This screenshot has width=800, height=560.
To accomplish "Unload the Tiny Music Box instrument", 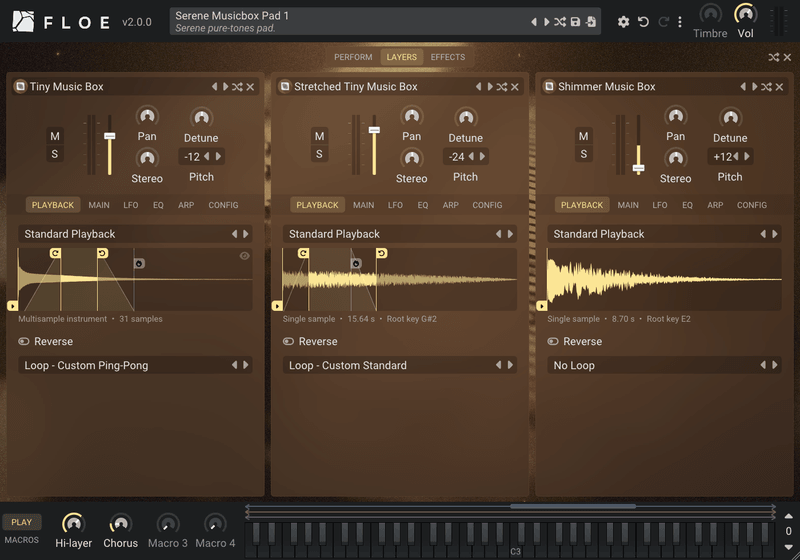I will [251, 87].
